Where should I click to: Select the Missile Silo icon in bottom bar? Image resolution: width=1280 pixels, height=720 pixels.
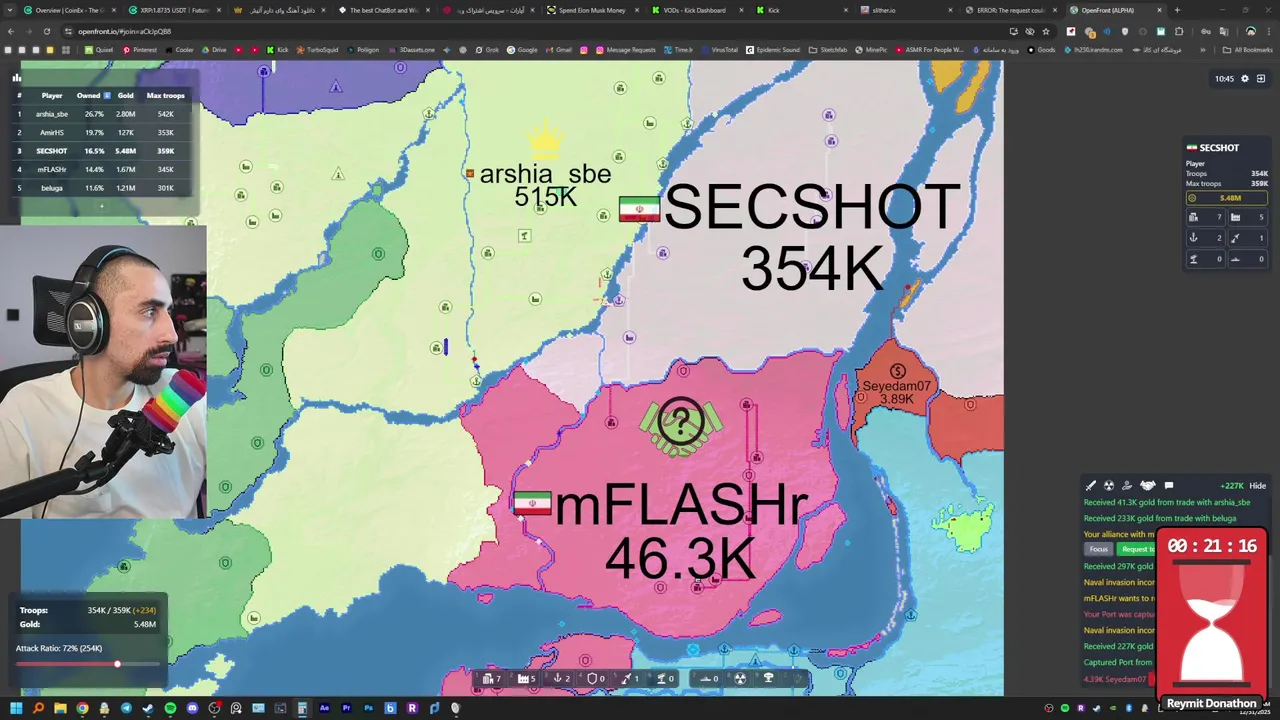[x=626, y=679]
